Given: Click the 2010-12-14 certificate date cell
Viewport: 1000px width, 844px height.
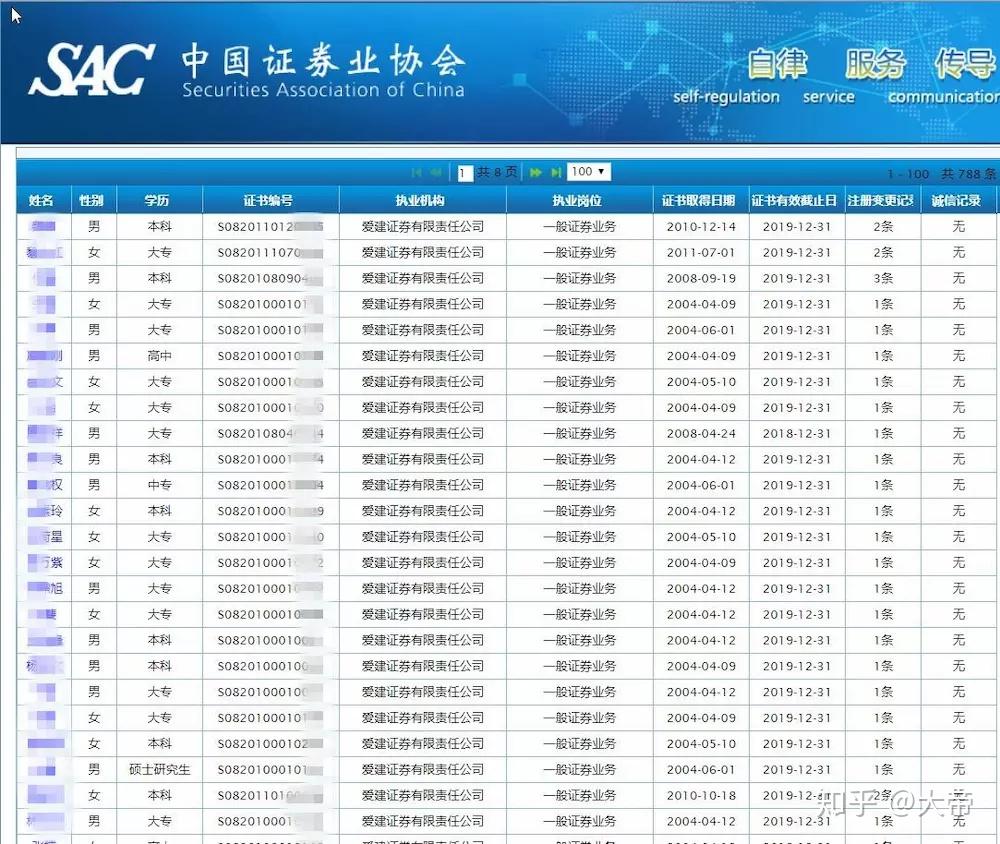Looking at the screenshot, I should [701, 226].
